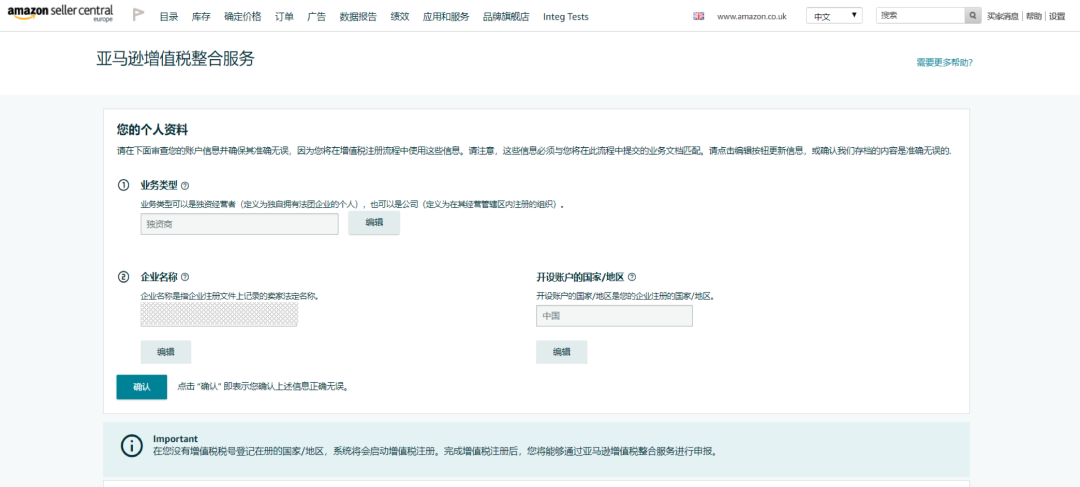Screen dimensions: 1080x487
Task: Click the search magnifier button
Action: coord(973,16)
